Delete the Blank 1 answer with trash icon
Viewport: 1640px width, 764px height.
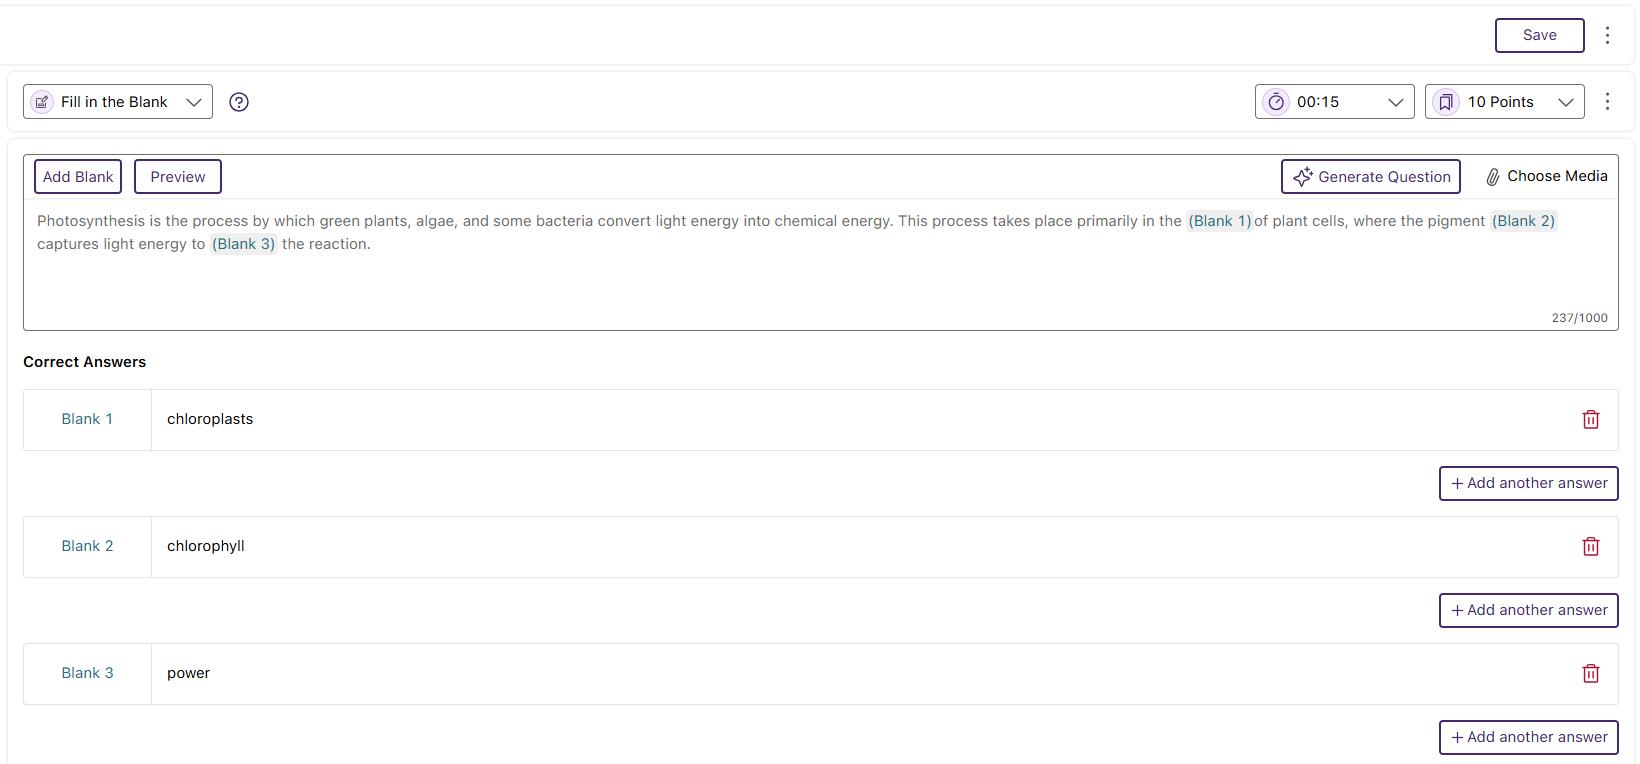(1591, 420)
